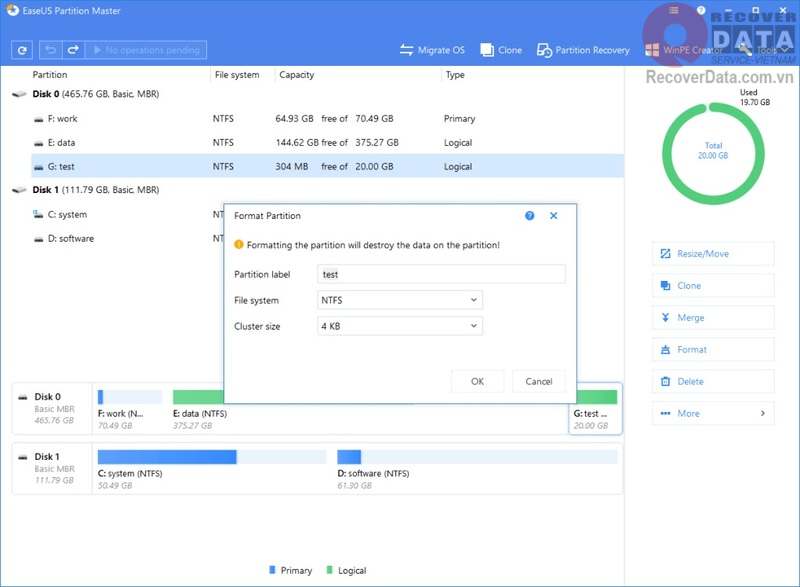Image resolution: width=800 pixels, height=587 pixels.
Task: Expand the More options chevron
Action: (x=762, y=413)
